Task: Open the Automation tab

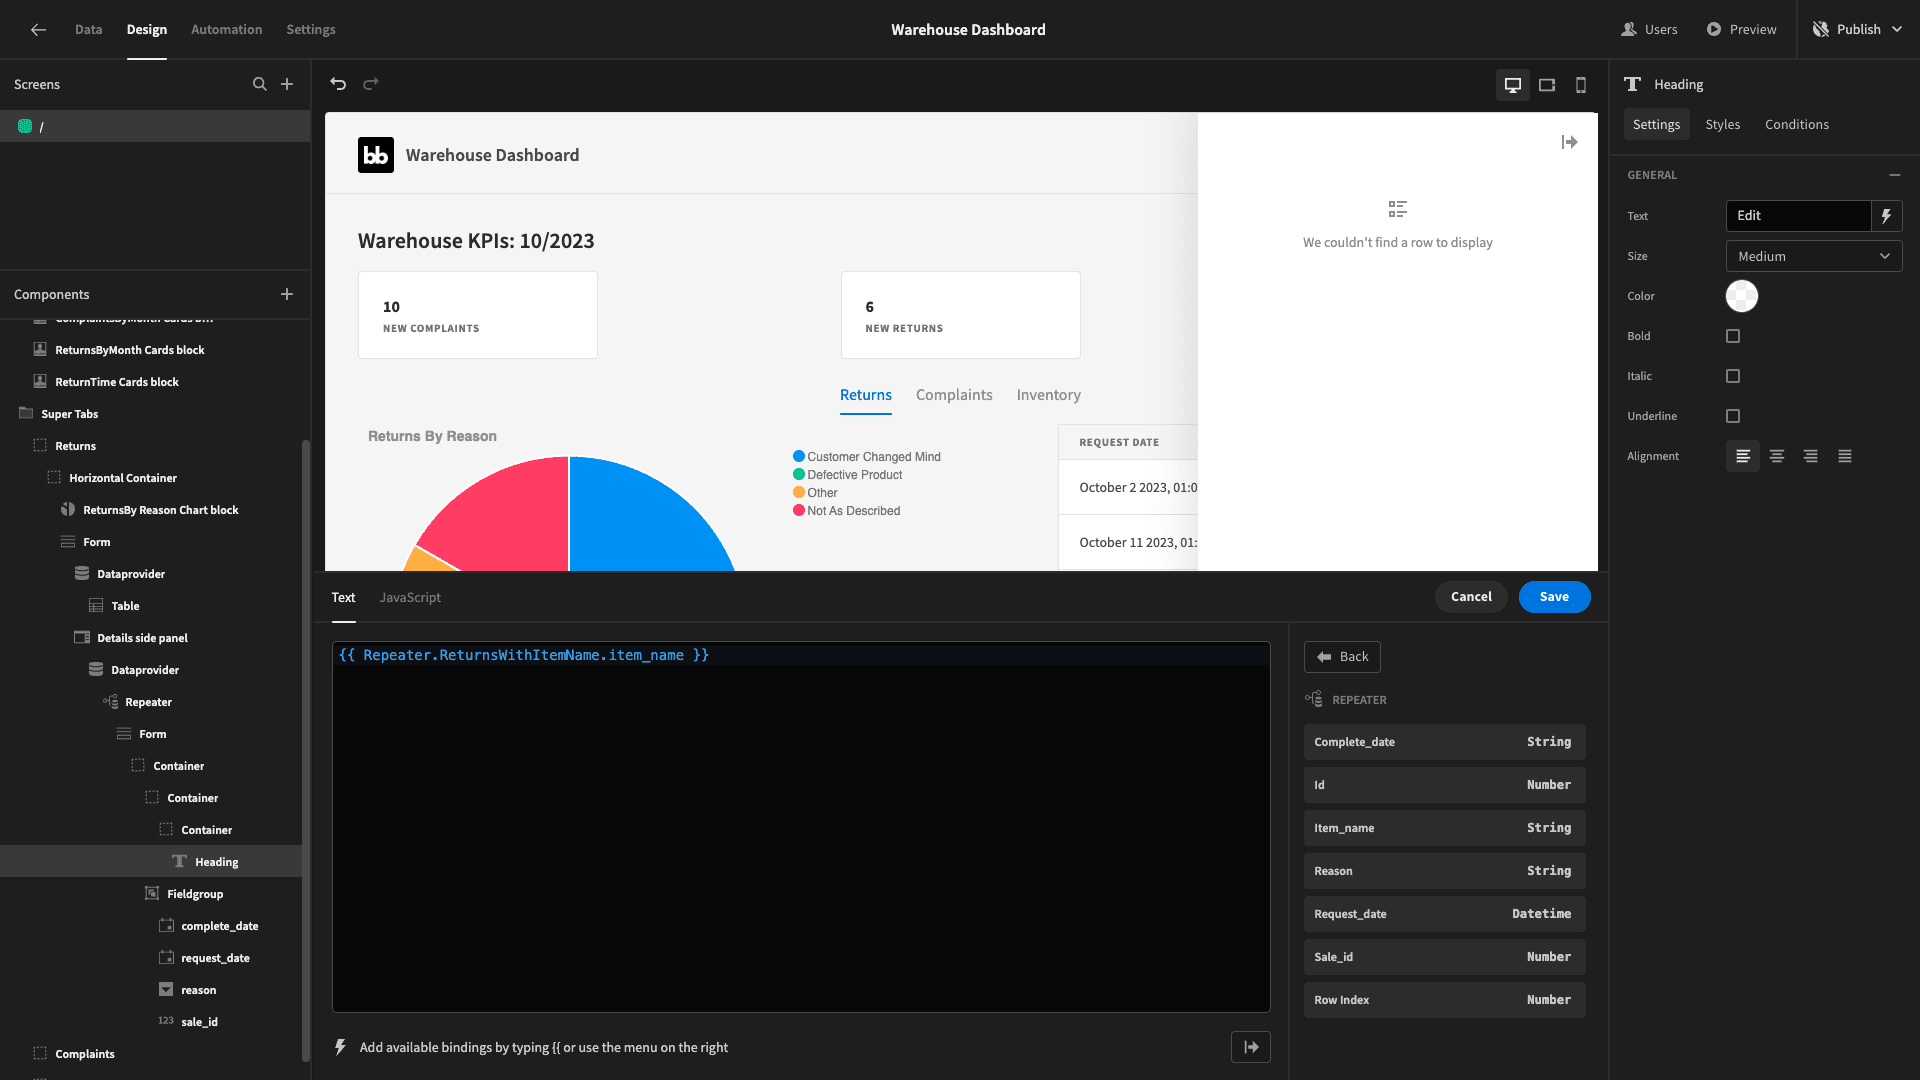Action: [227, 30]
